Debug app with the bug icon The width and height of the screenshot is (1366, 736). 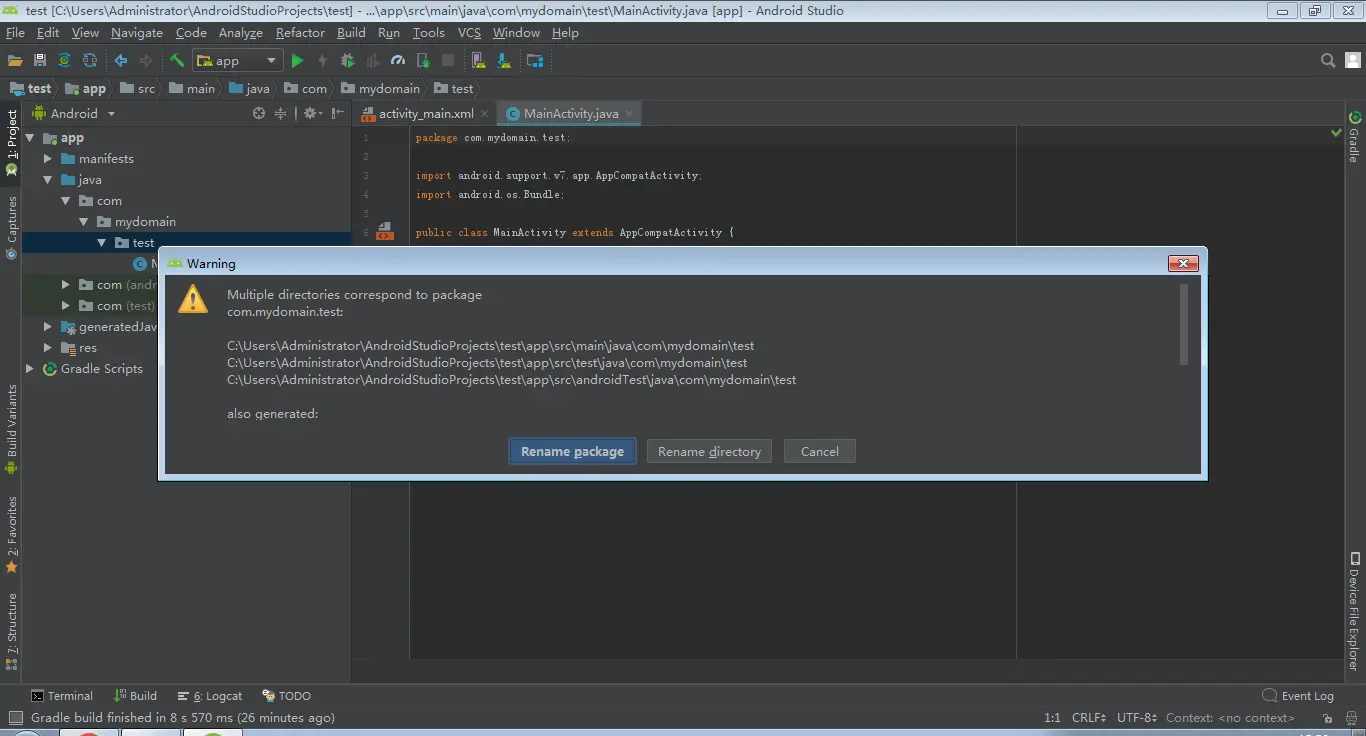pyautogui.click(x=347, y=61)
